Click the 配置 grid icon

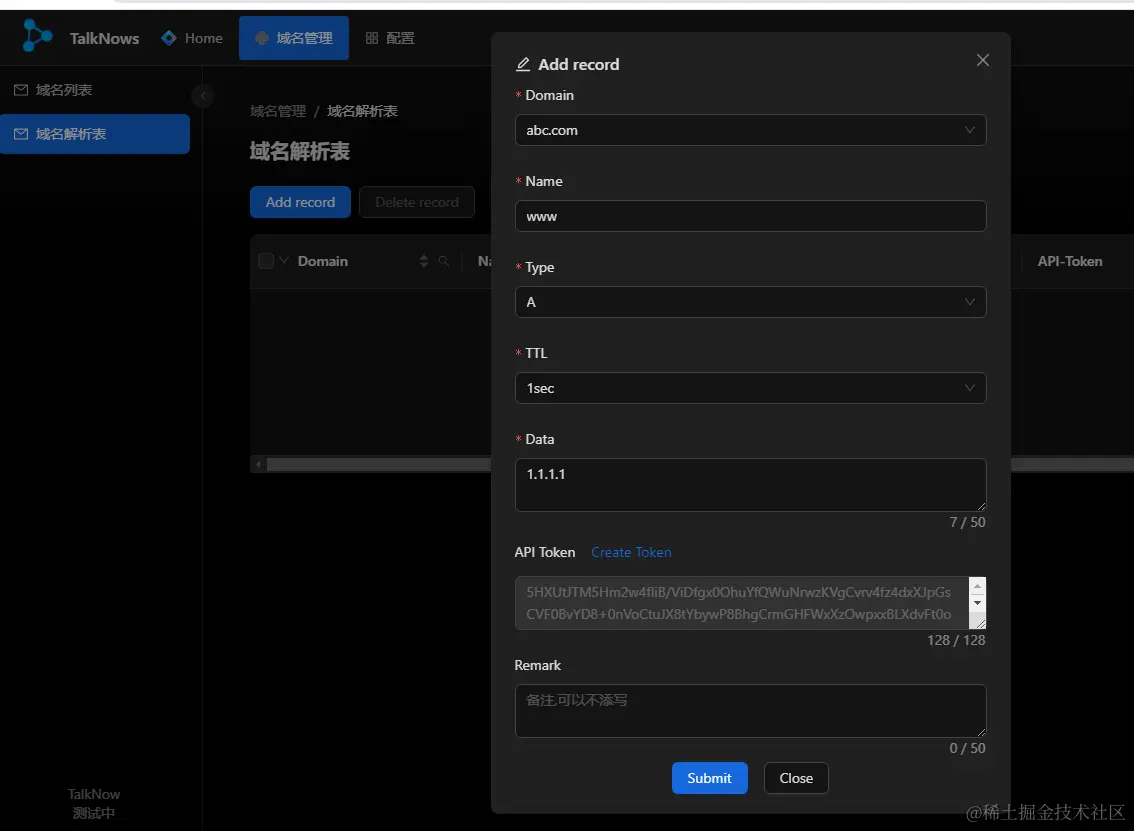tap(372, 38)
